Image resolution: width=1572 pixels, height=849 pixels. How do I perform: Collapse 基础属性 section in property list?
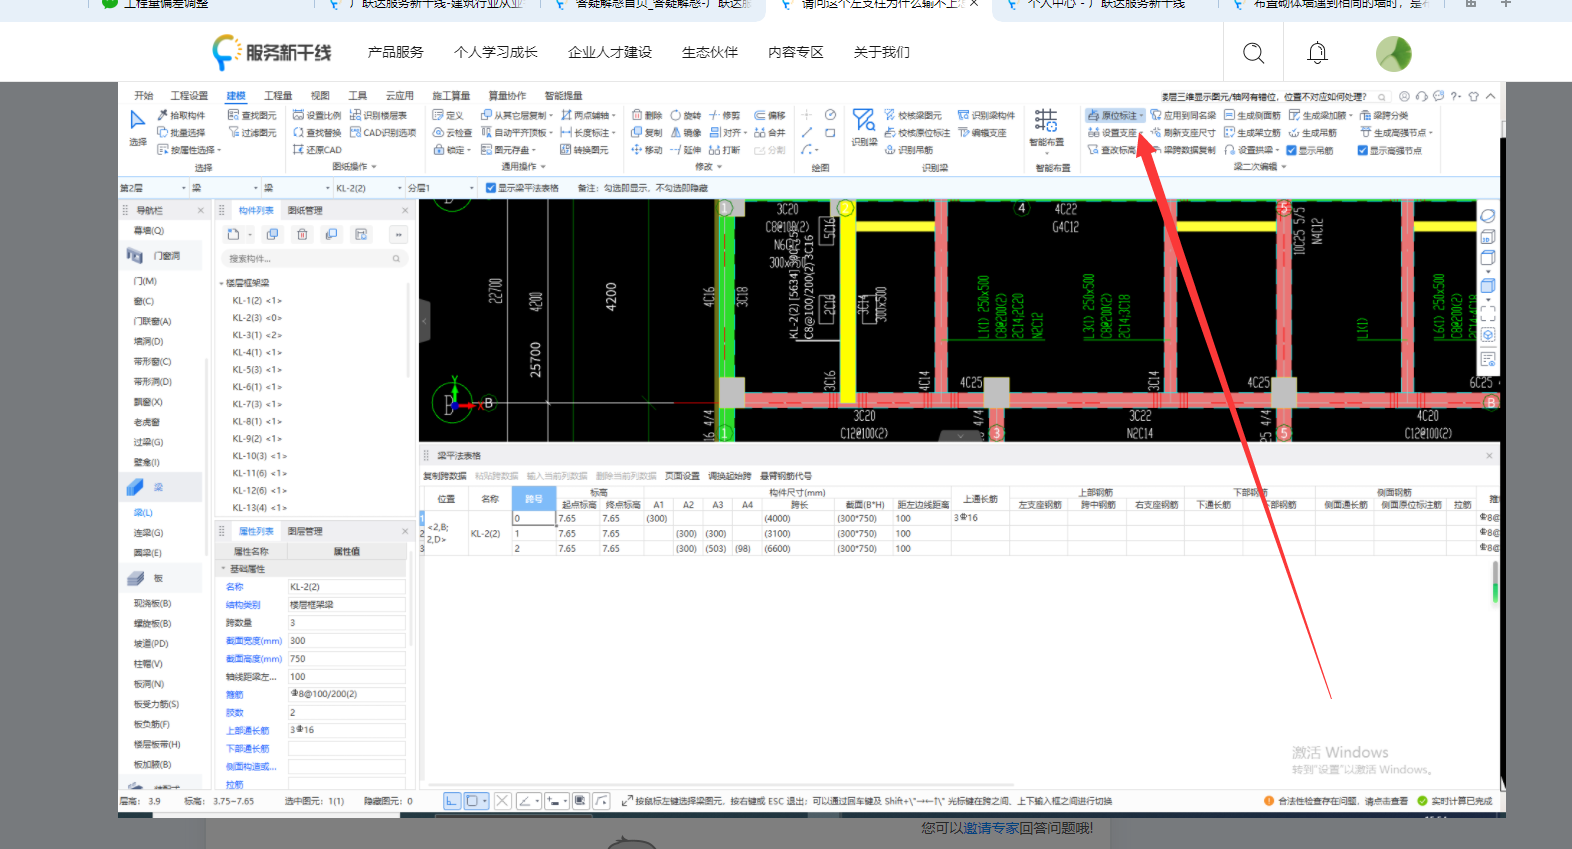224,569
